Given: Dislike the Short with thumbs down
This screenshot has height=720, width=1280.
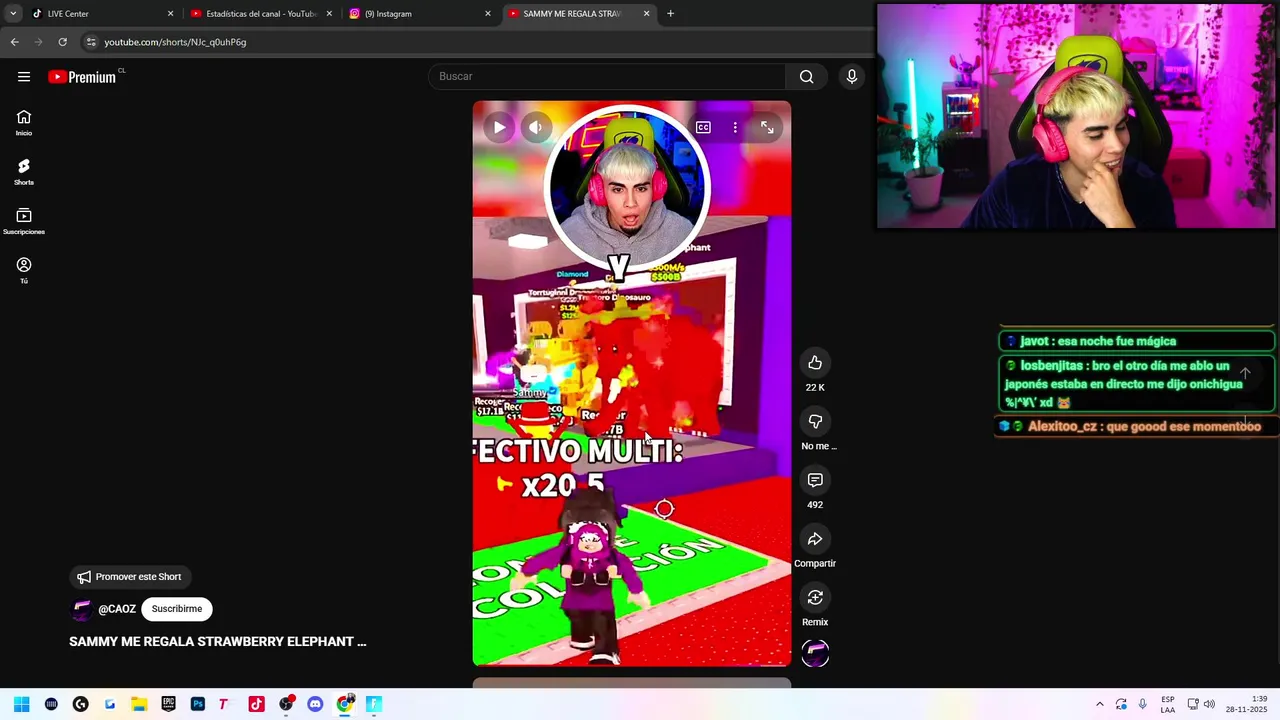Looking at the screenshot, I should (x=815, y=422).
